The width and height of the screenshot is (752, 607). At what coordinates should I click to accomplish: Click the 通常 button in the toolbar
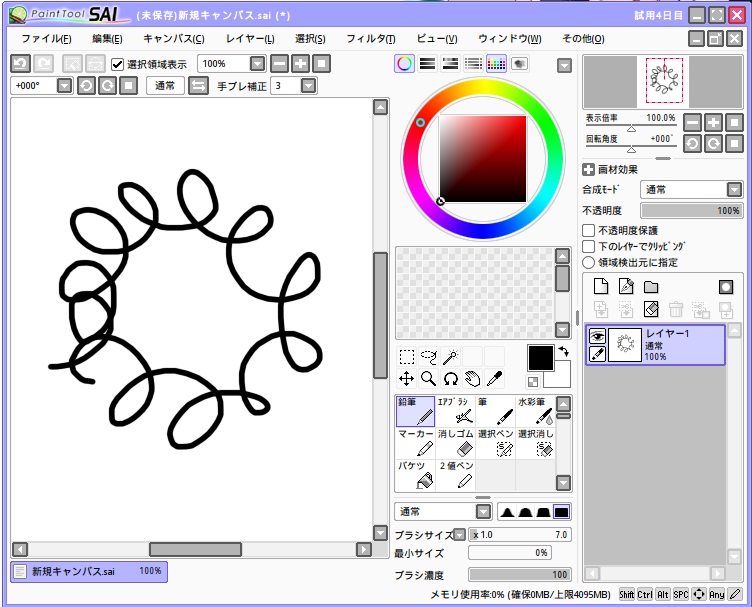[164, 86]
